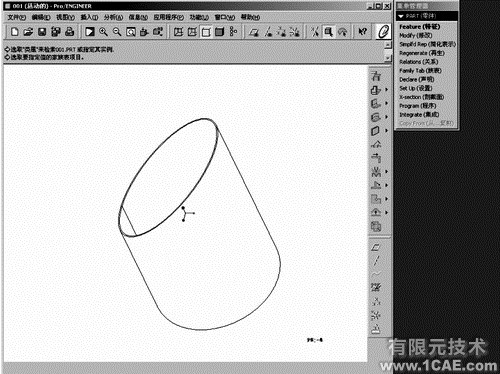Viewport: 500px width, 374px height.
Task: Toggle the shaded display mode icon
Action: (219, 32)
